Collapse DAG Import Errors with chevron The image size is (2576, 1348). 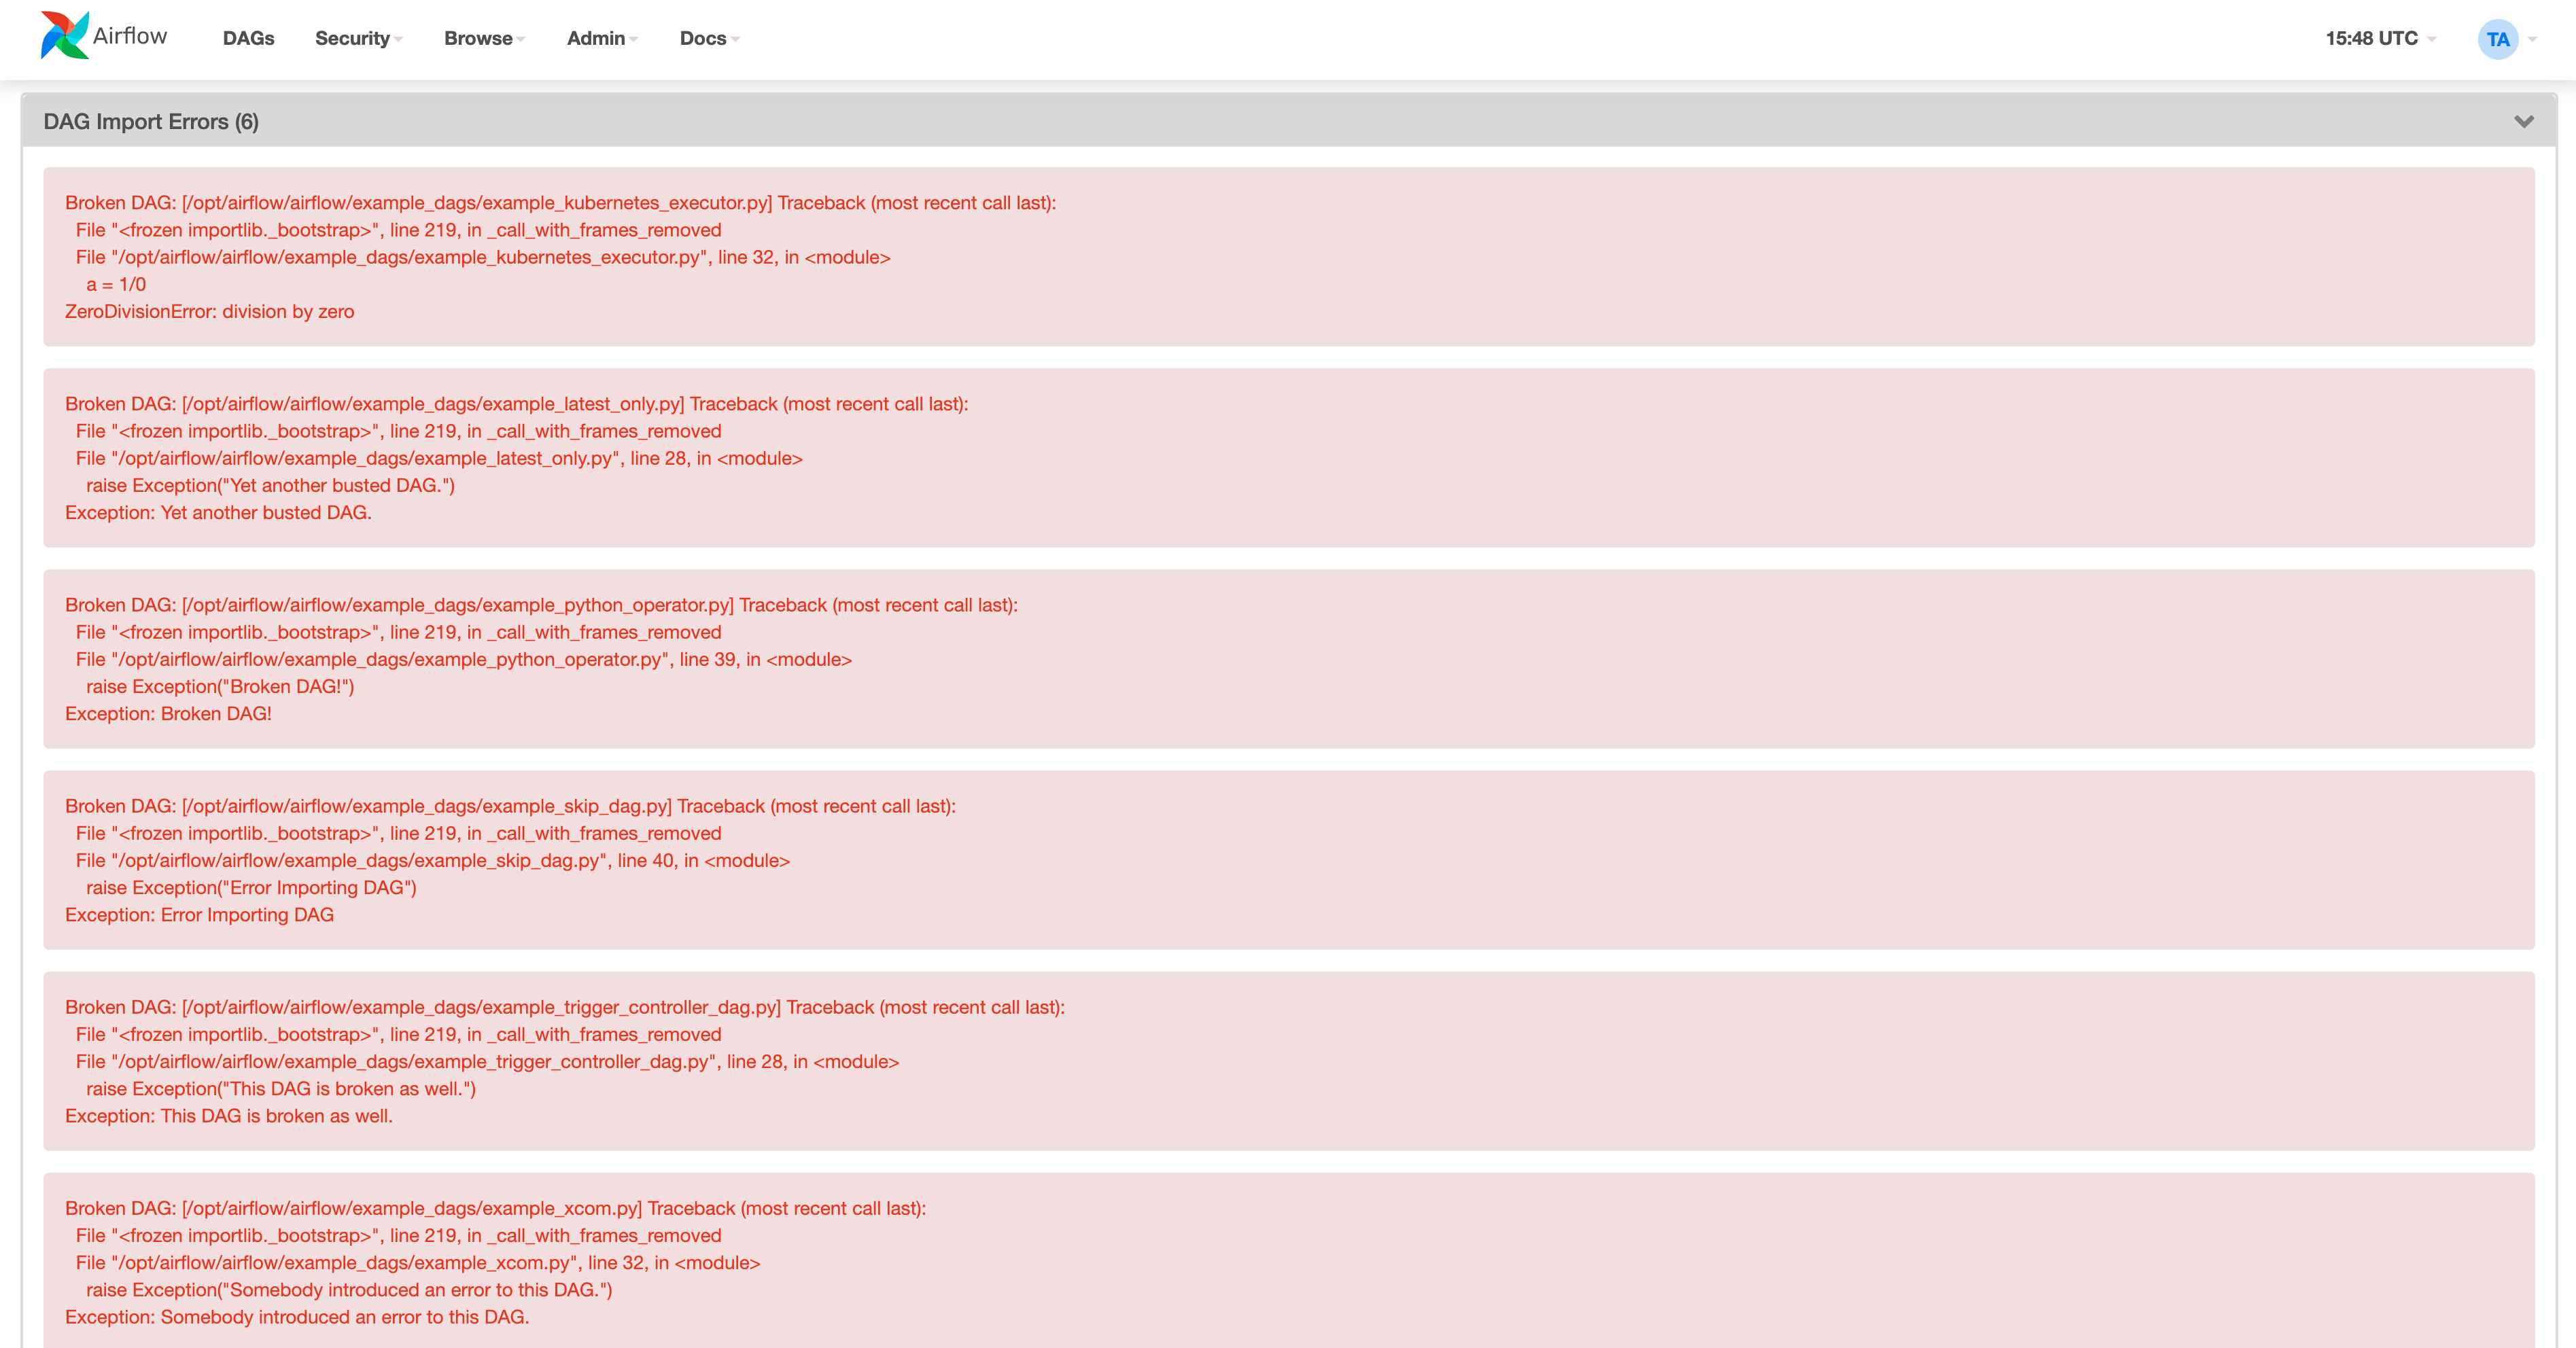point(2524,121)
